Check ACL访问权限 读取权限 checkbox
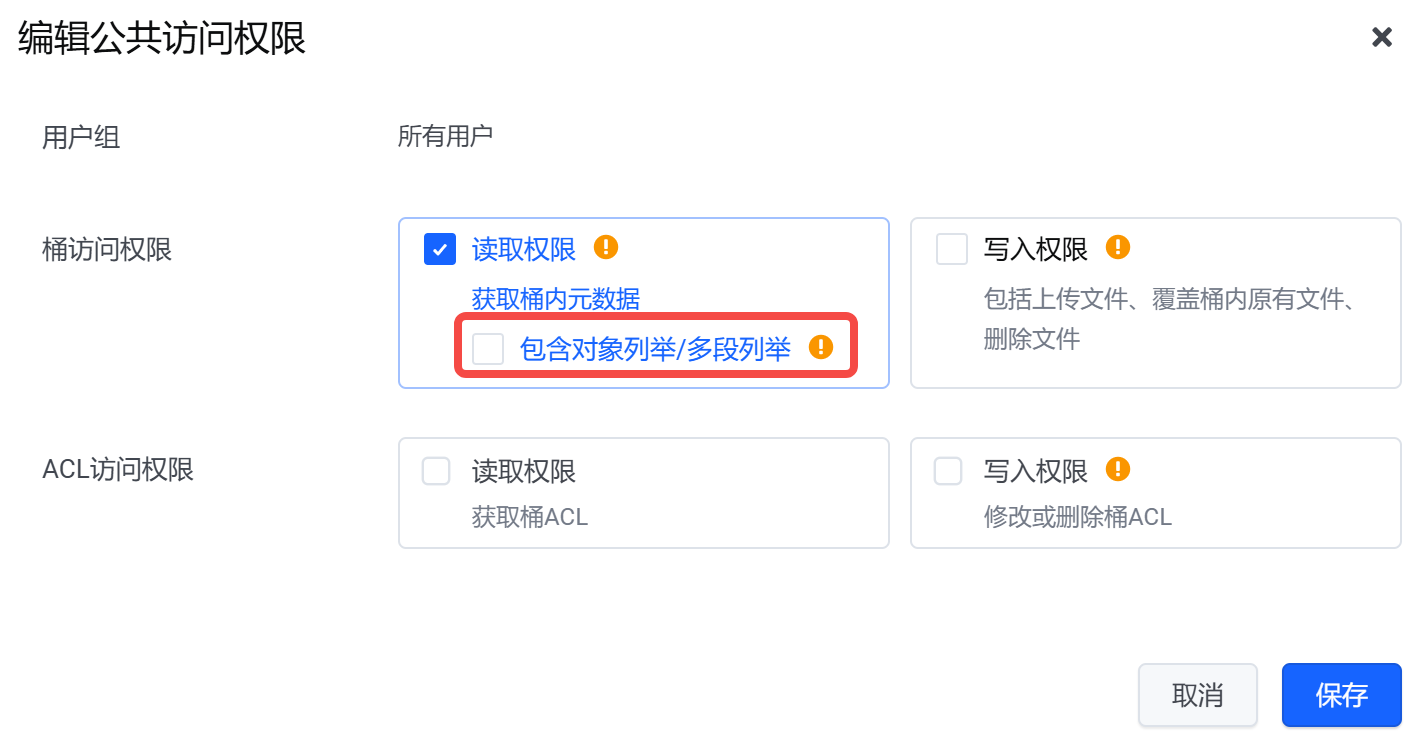This screenshot has height=740, width=1416. click(x=436, y=471)
